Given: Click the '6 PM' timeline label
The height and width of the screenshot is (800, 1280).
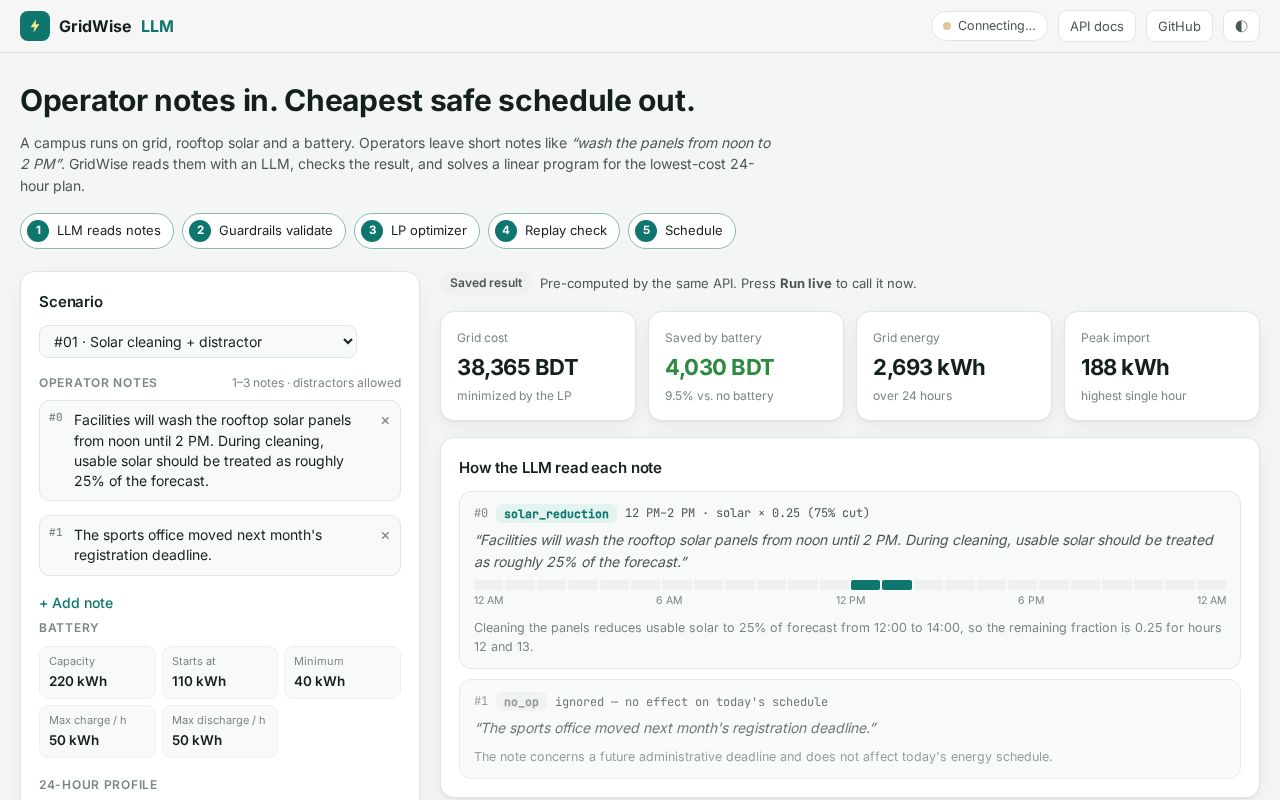Looking at the screenshot, I should 1031,601.
